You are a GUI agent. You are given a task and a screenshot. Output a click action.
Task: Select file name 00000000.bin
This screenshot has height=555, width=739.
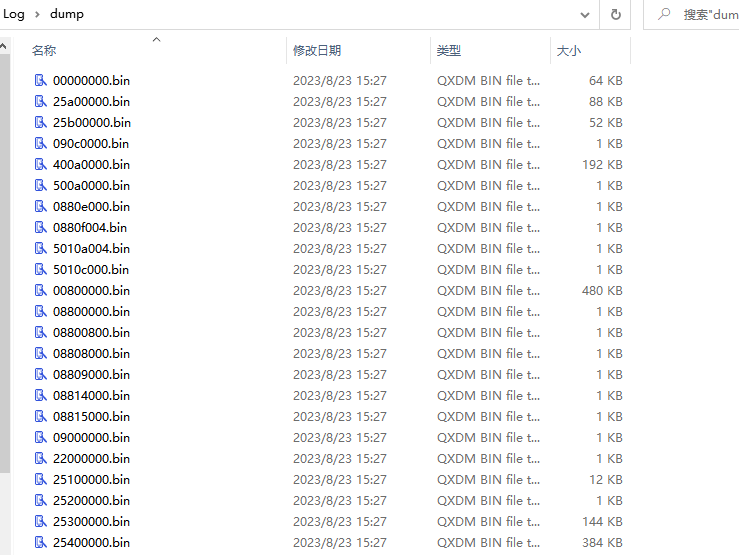[91, 81]
